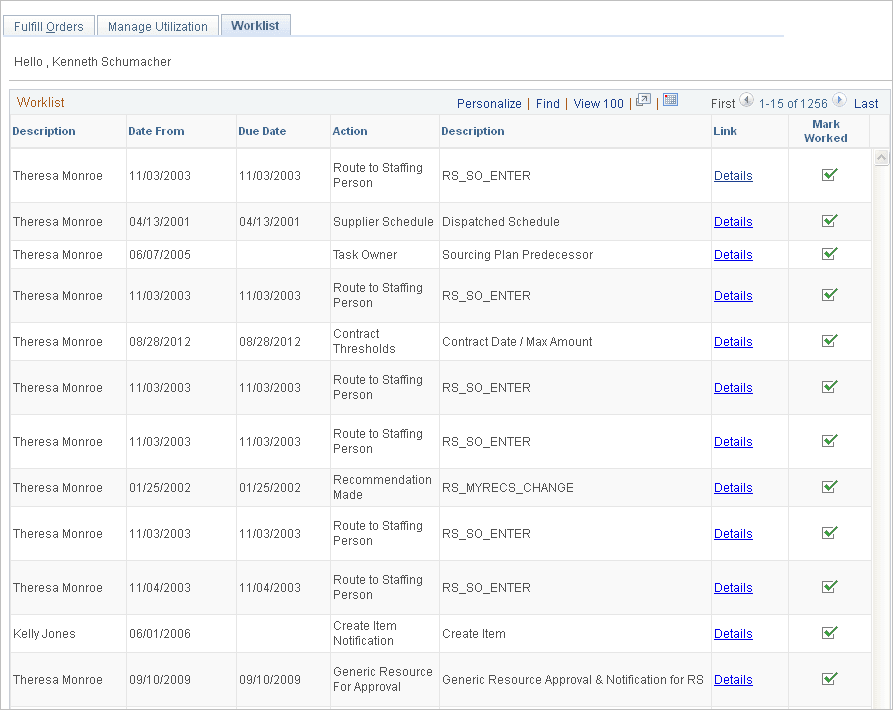Screen dimensions: 893x710
Task: Click the previous page arrow beside First
Action: [746, 102]
